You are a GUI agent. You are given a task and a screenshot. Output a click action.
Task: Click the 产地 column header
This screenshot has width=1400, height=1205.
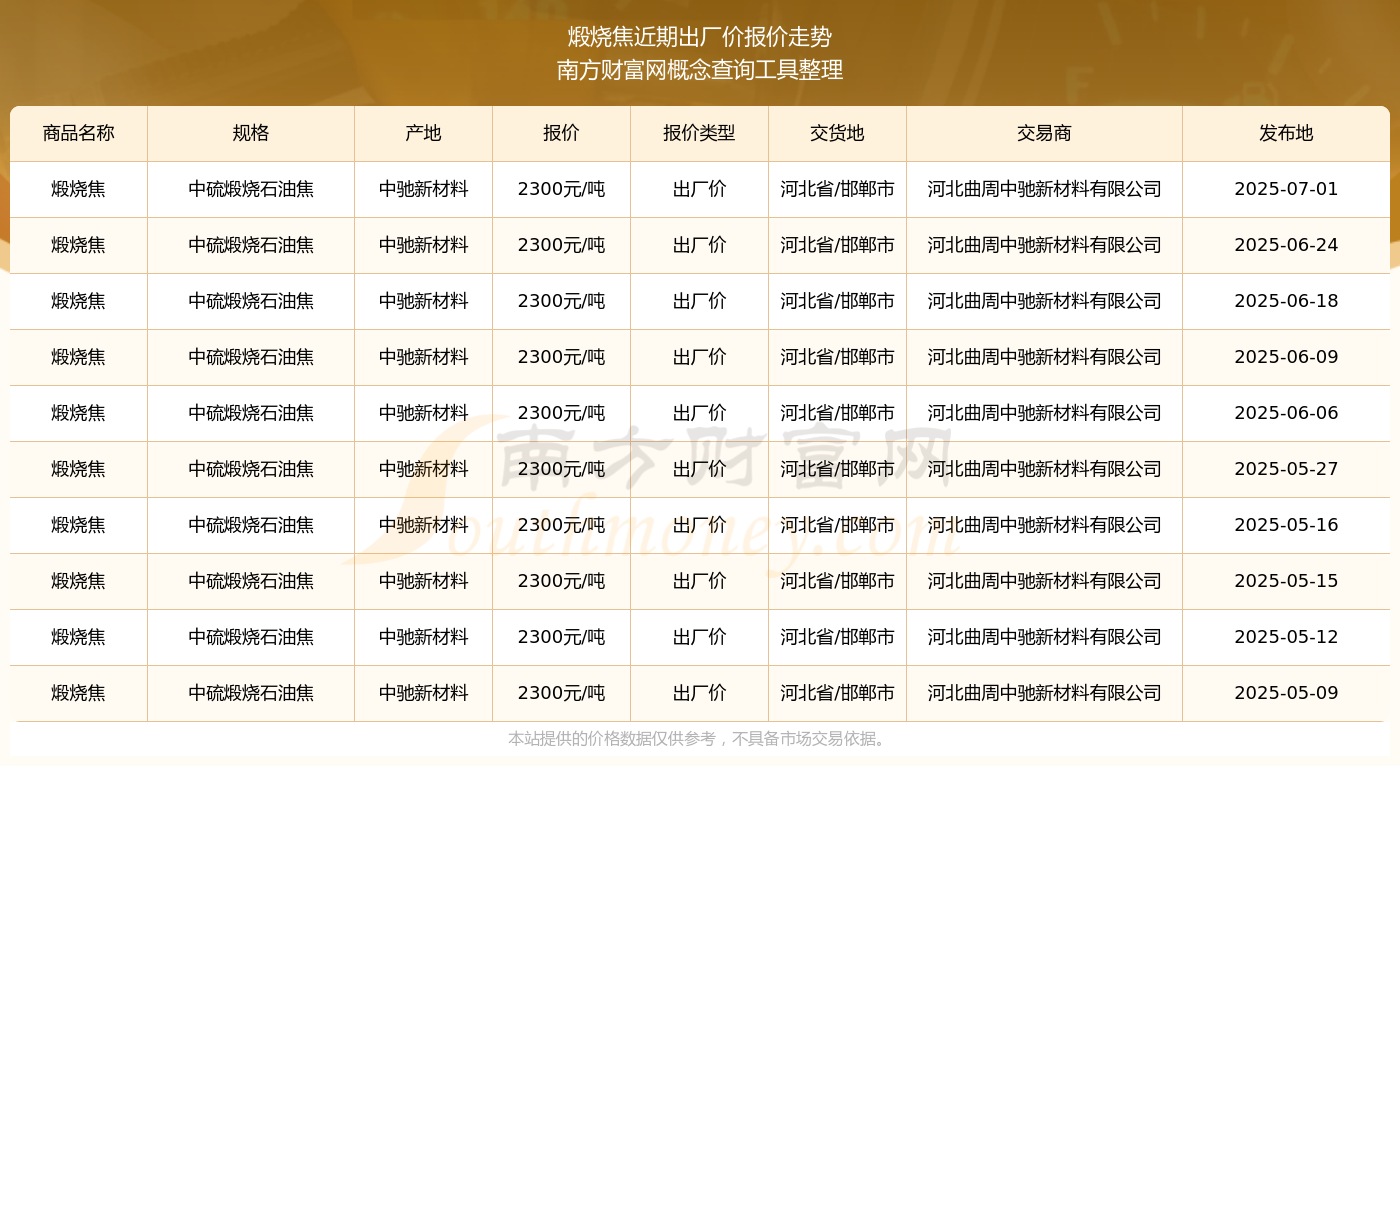(424, 133)
